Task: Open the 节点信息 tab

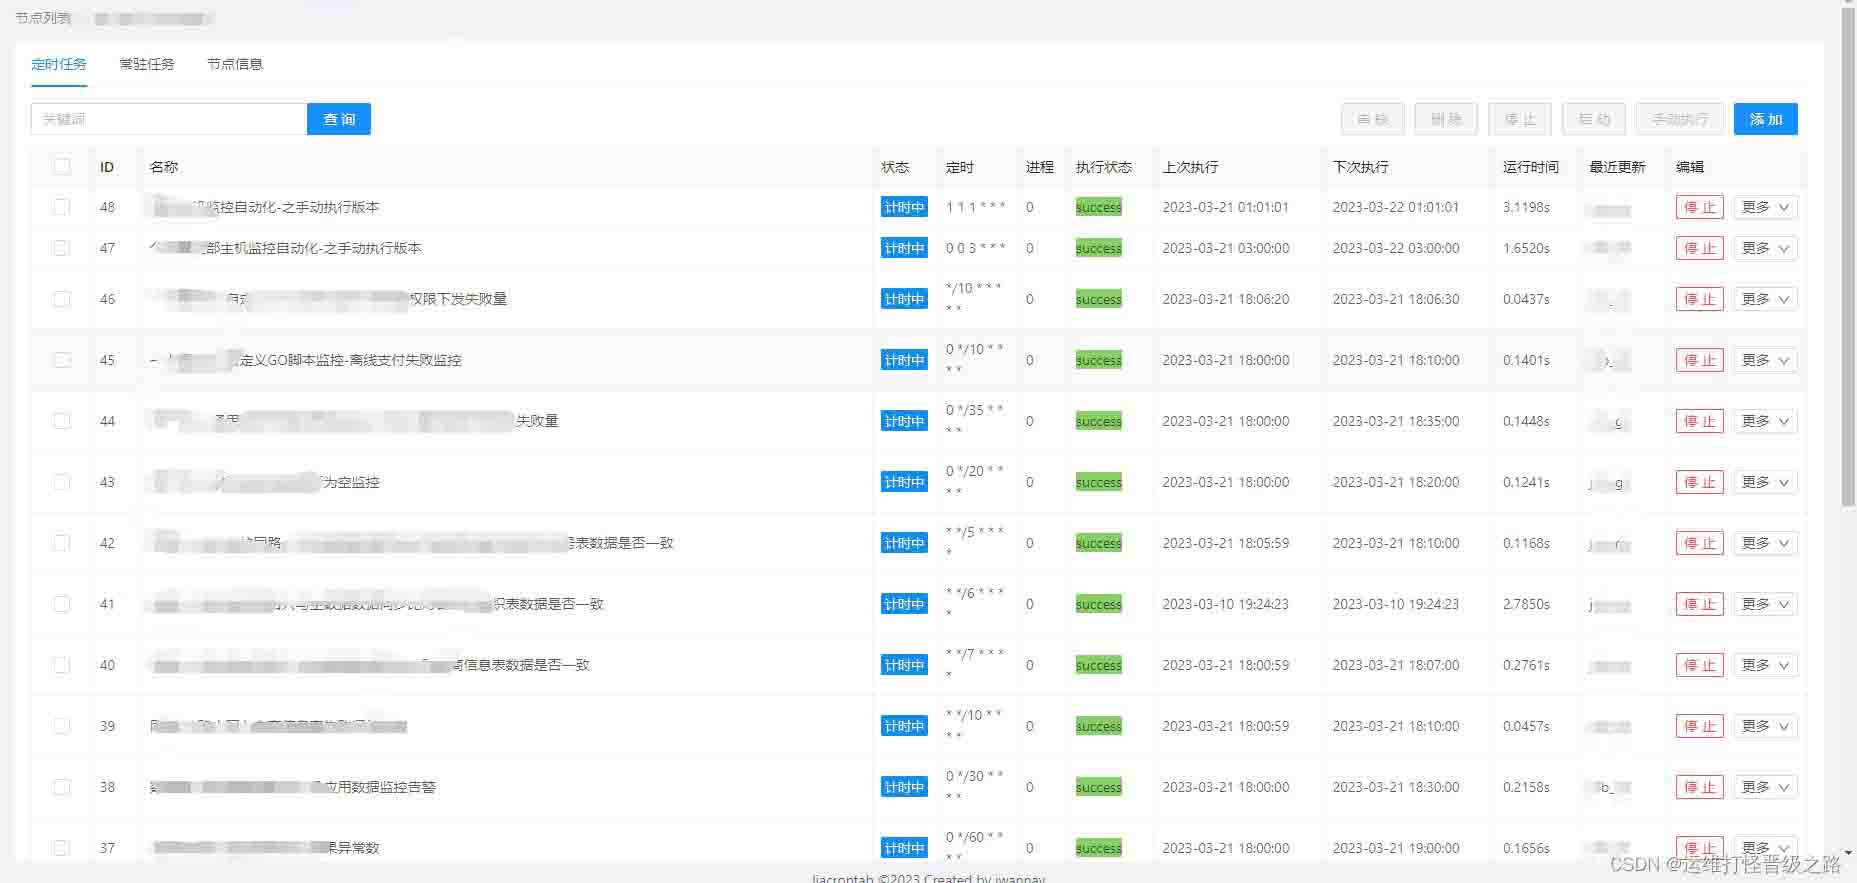Action: coord(235,64)
